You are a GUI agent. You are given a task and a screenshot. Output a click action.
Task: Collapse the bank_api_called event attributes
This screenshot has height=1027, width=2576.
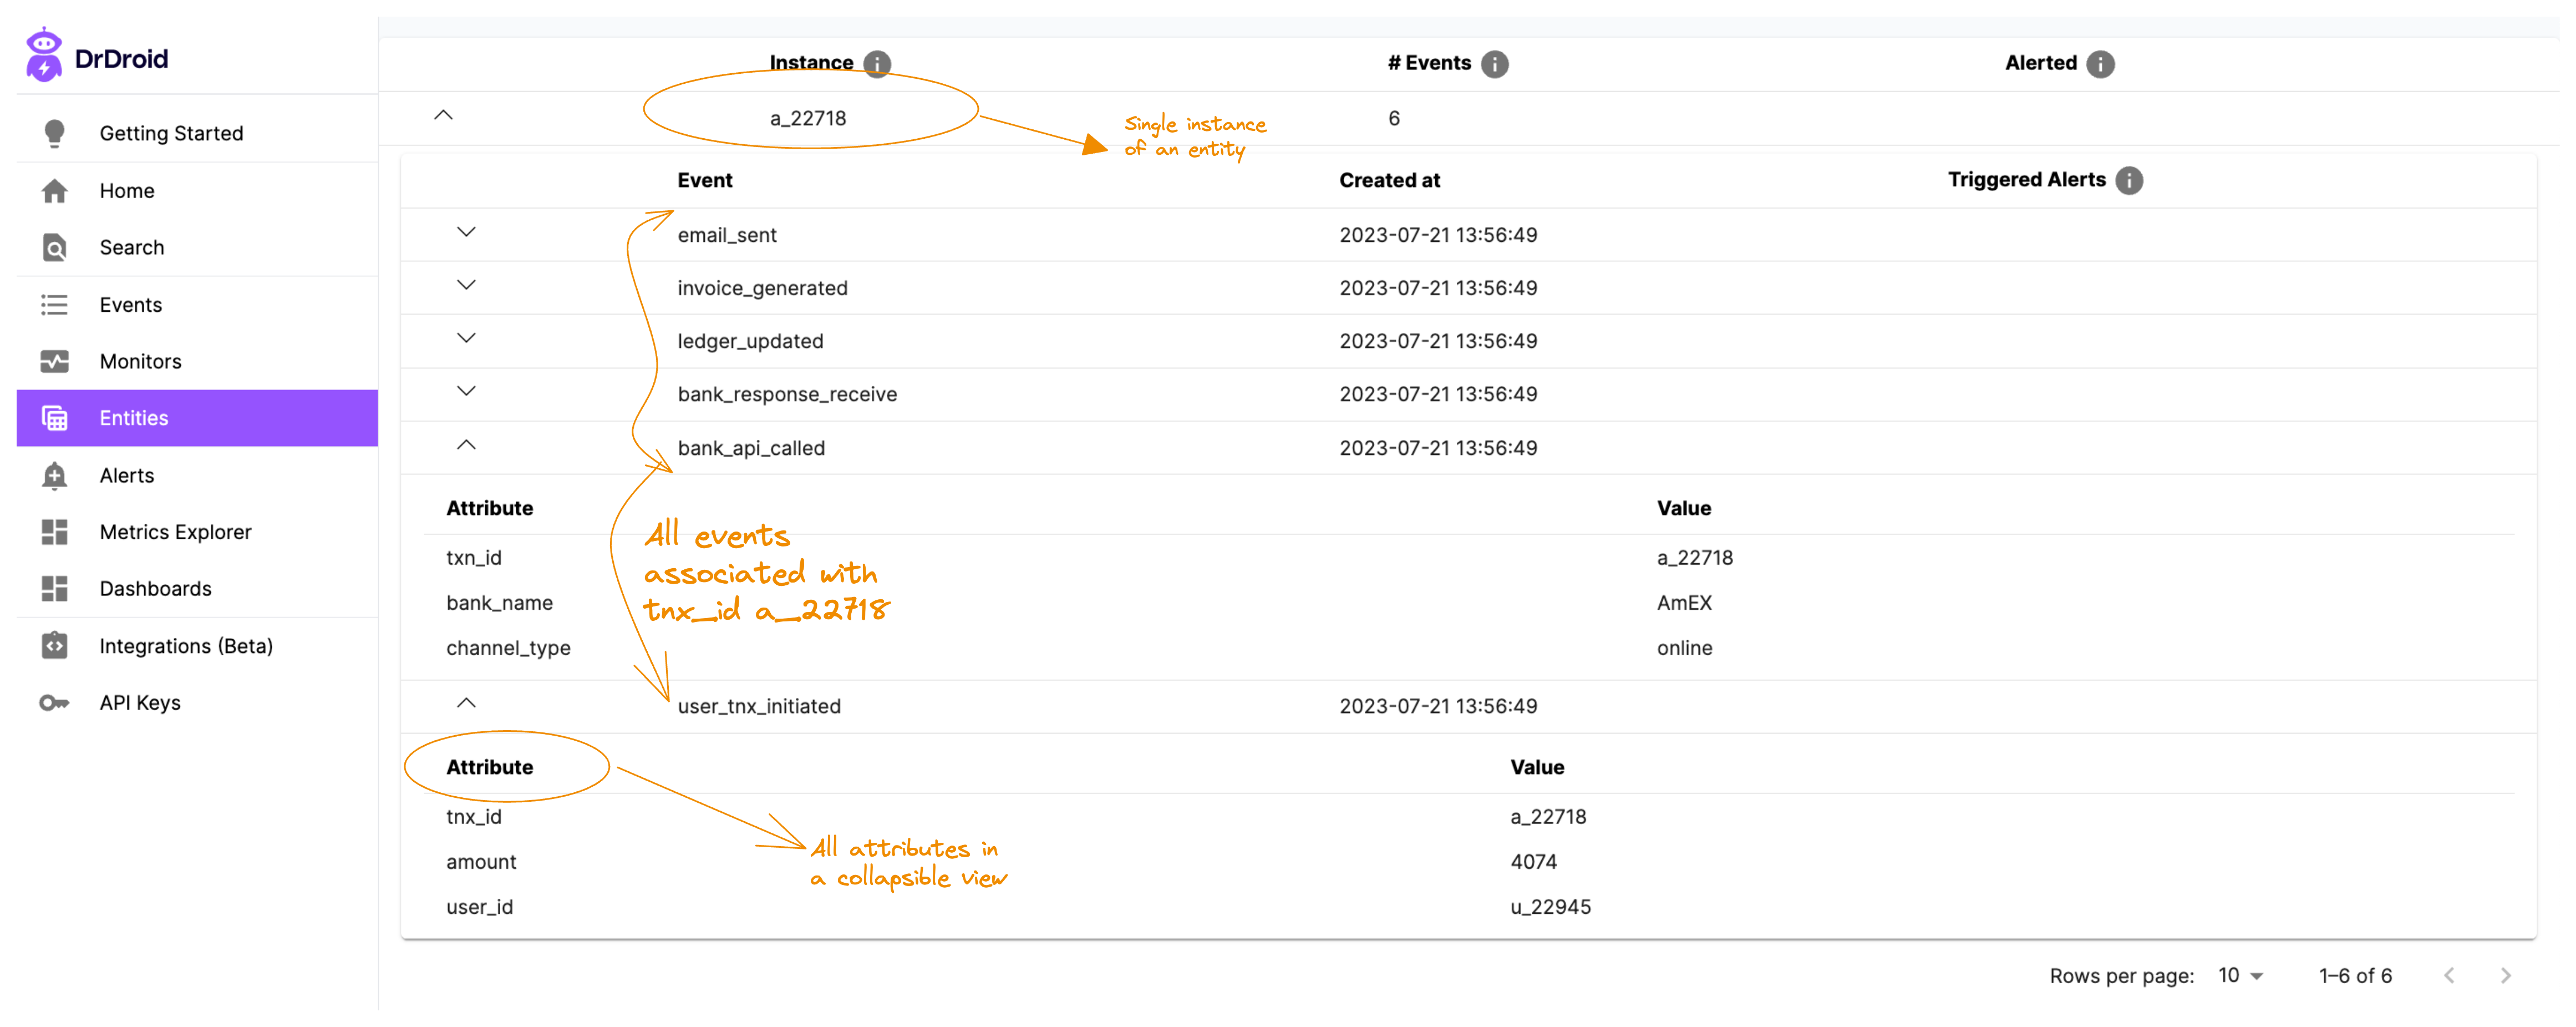coord(466,446)
